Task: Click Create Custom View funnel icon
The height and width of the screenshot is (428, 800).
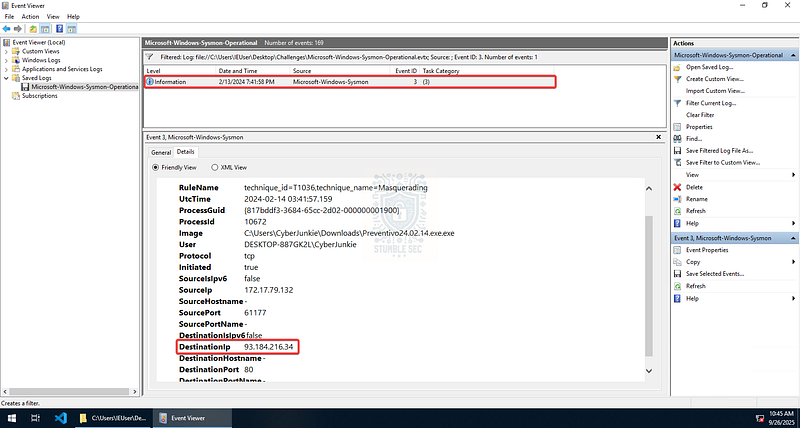Action: pyautogui.click(x=677, y=79)
